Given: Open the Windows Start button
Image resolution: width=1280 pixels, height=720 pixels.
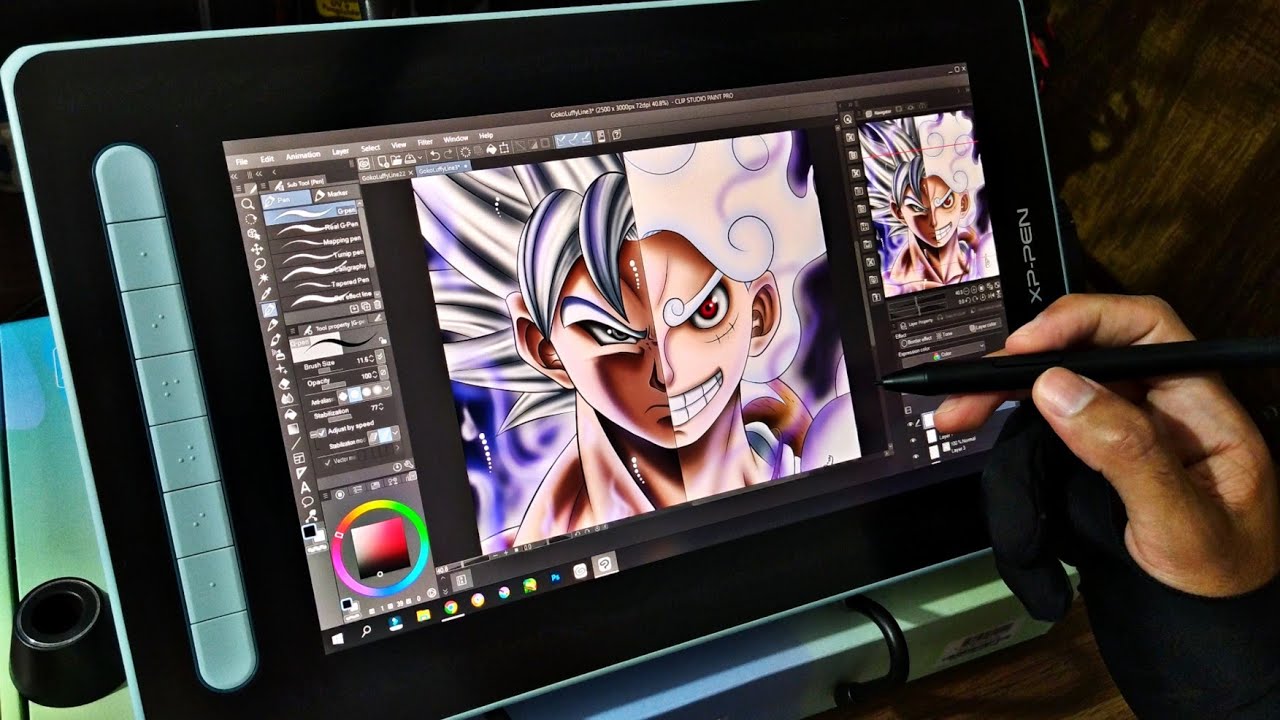Looking at the screenshot, I should (x=338, y=638).
